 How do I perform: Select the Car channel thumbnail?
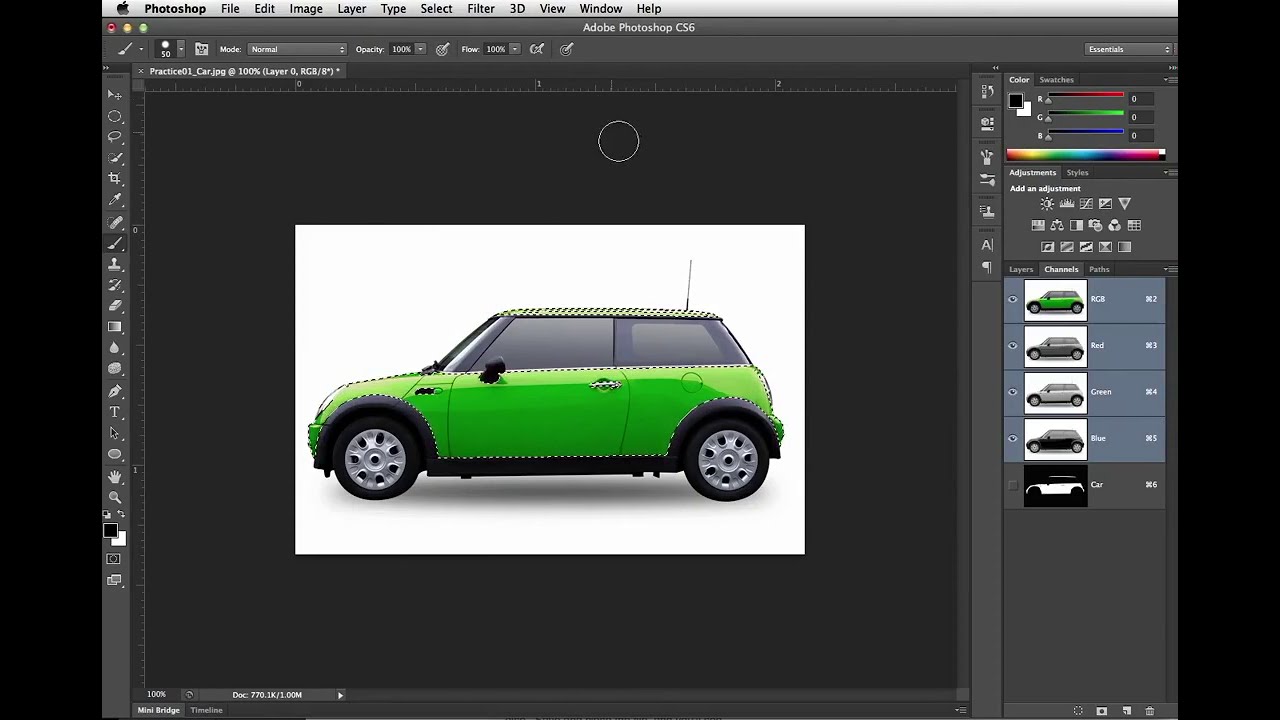pyautogui.click(x=1055, y=485)
